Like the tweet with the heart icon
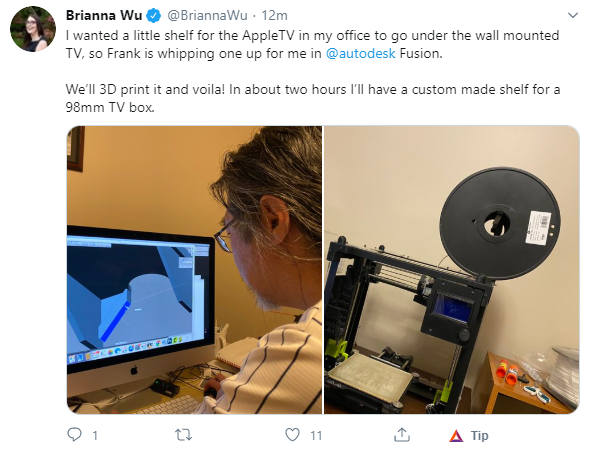The width and height of the screenshot is (591, 452). click(292, 435)
